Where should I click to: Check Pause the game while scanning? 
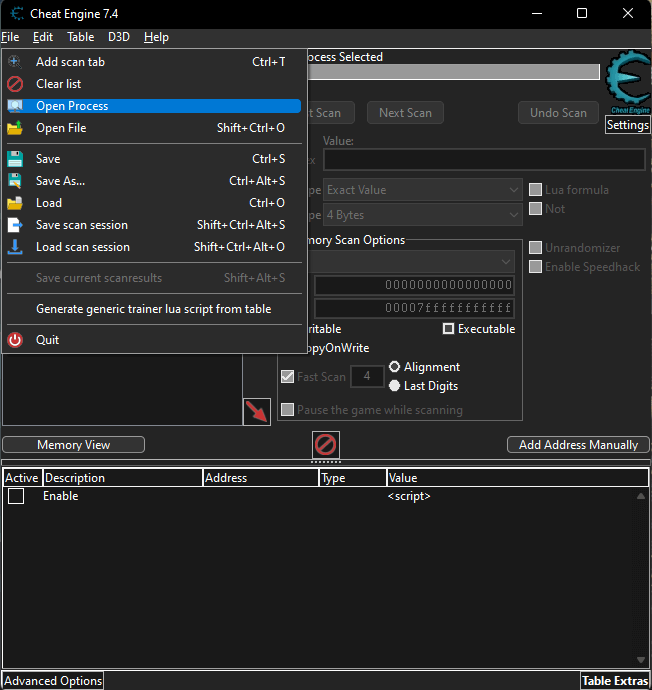pyautogui.click(x=287, y=410)
